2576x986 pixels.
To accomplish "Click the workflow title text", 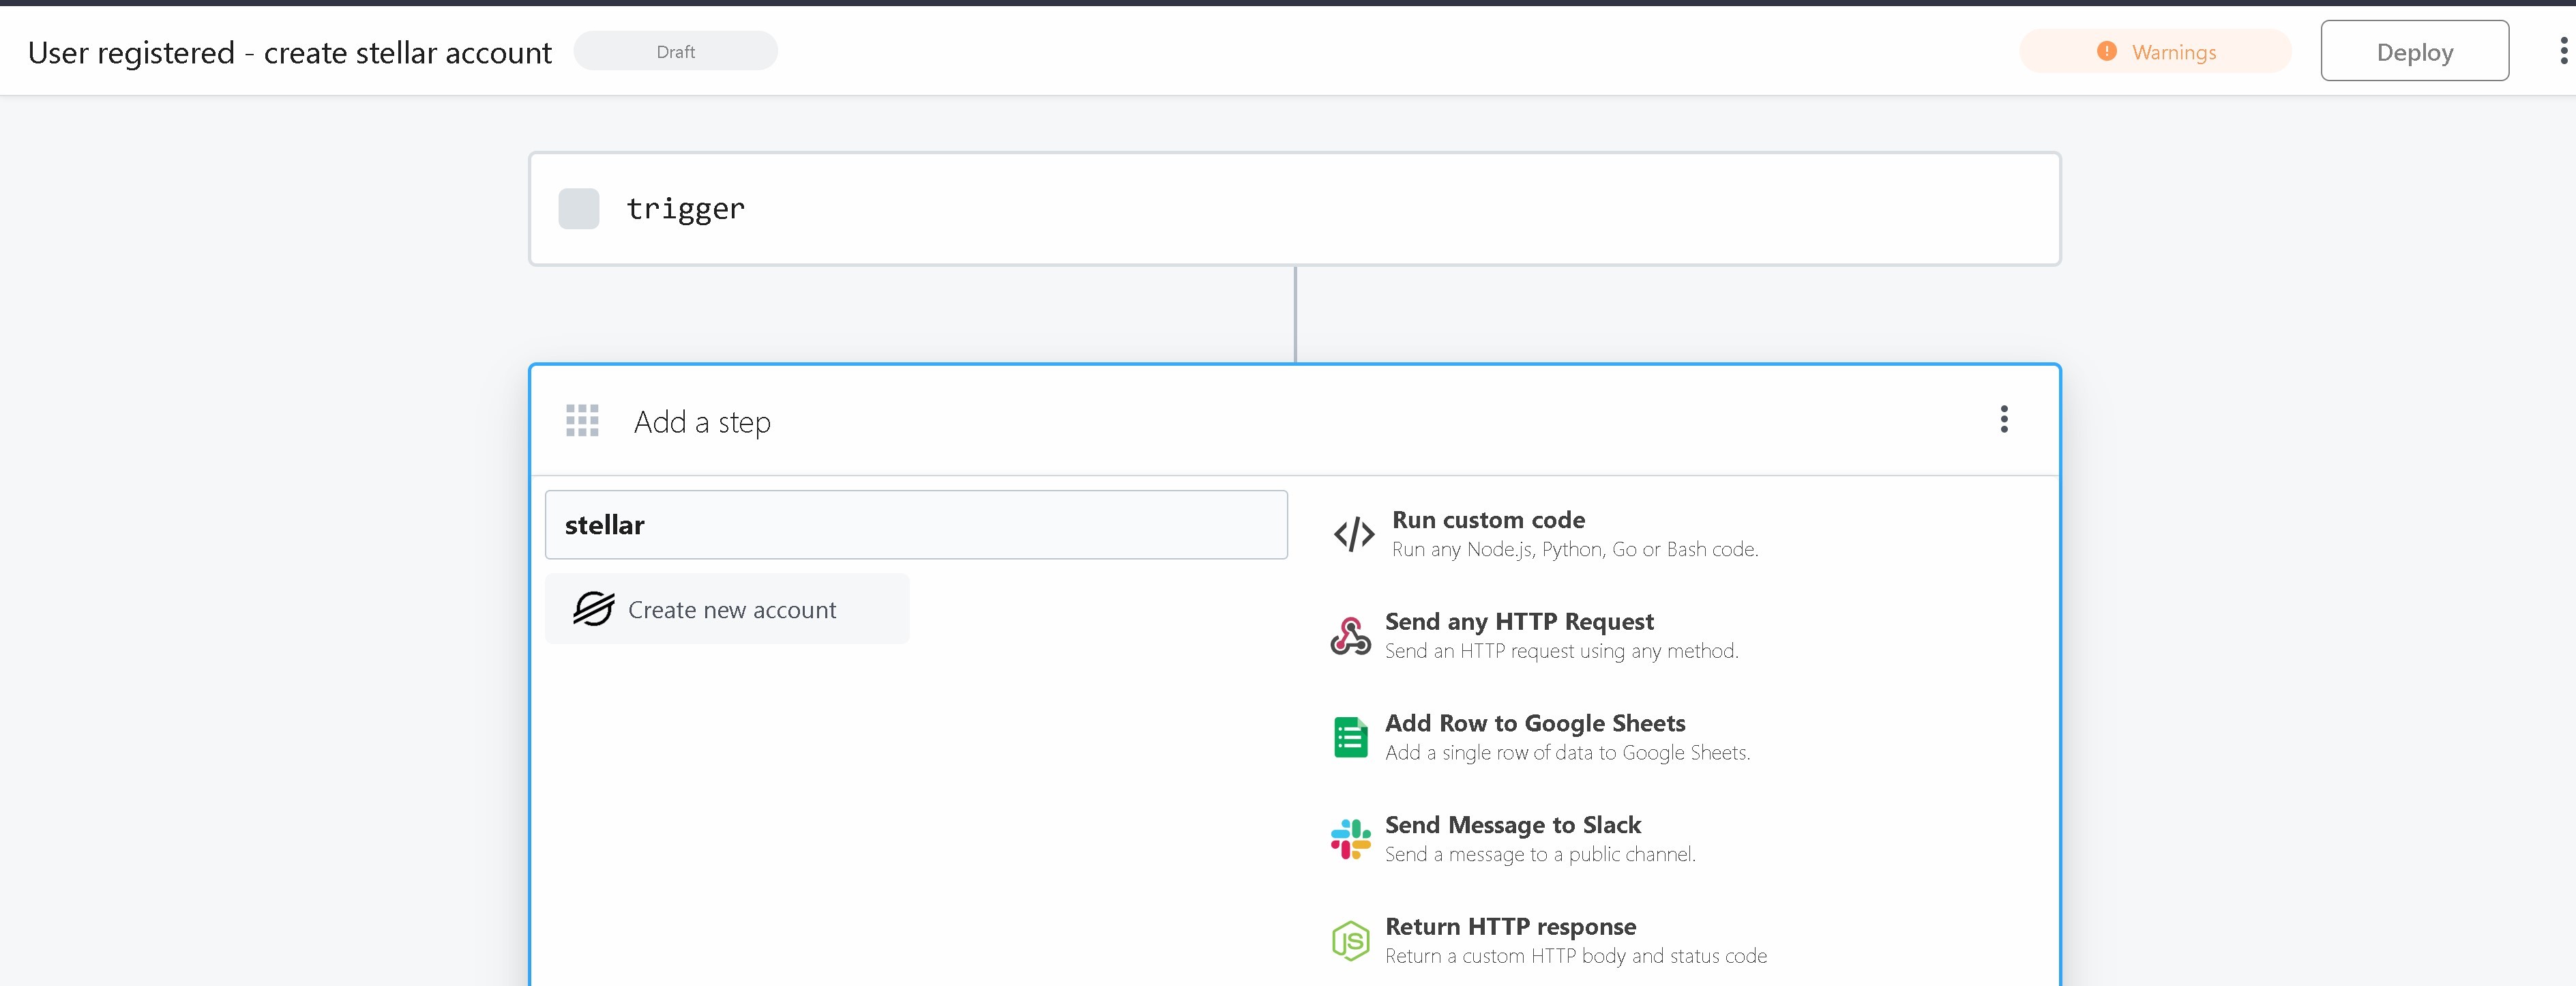I will click(x=289, y=52).
